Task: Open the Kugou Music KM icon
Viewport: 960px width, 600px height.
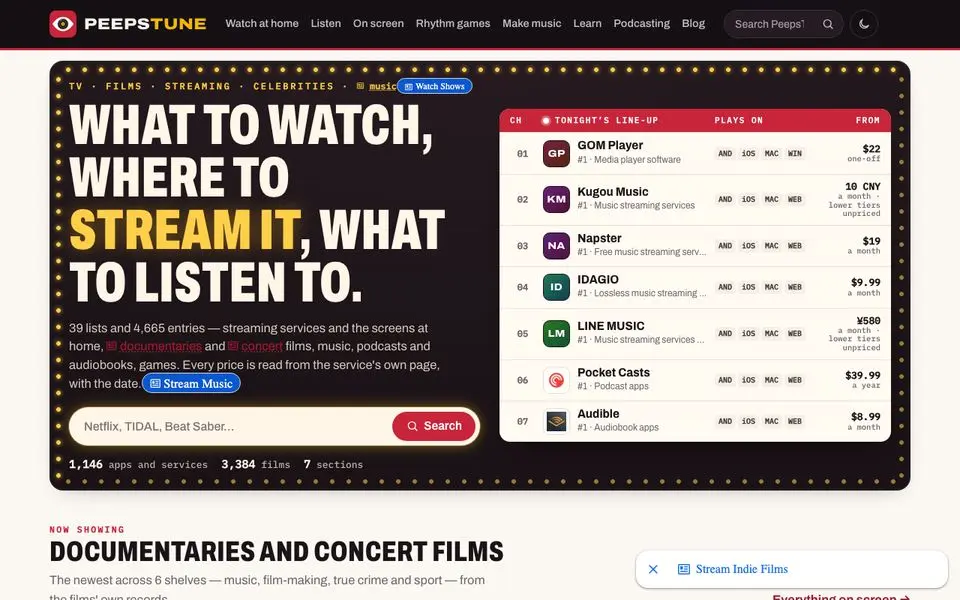Action: [556, 199]
